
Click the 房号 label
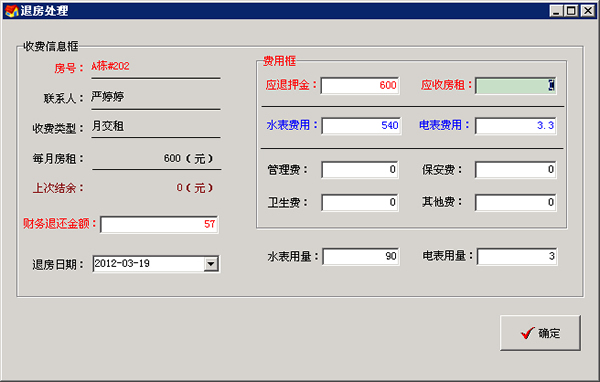68,68
